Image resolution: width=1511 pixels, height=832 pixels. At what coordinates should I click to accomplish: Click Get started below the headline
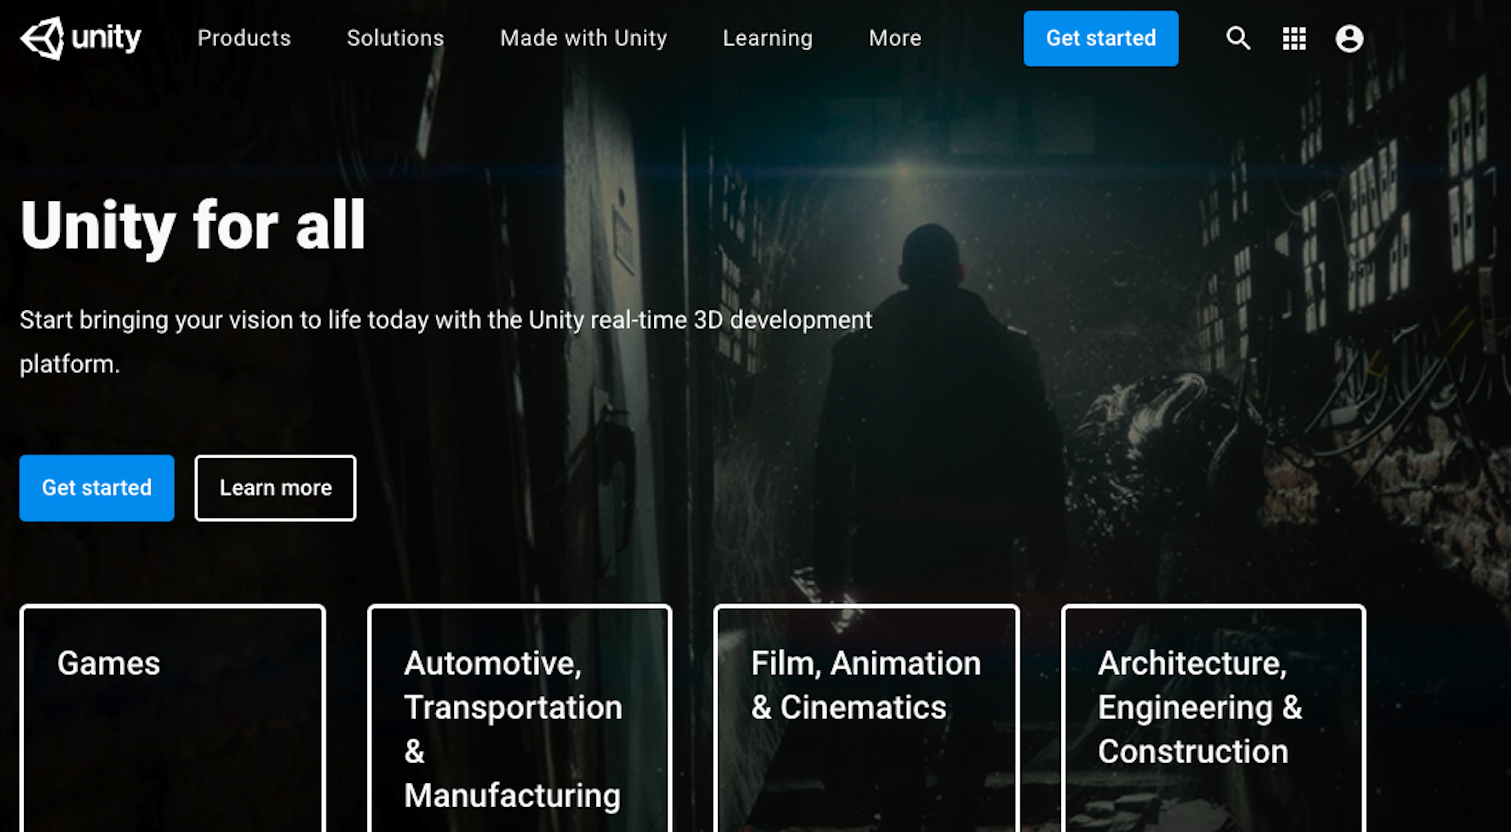(x=97, y=488)
